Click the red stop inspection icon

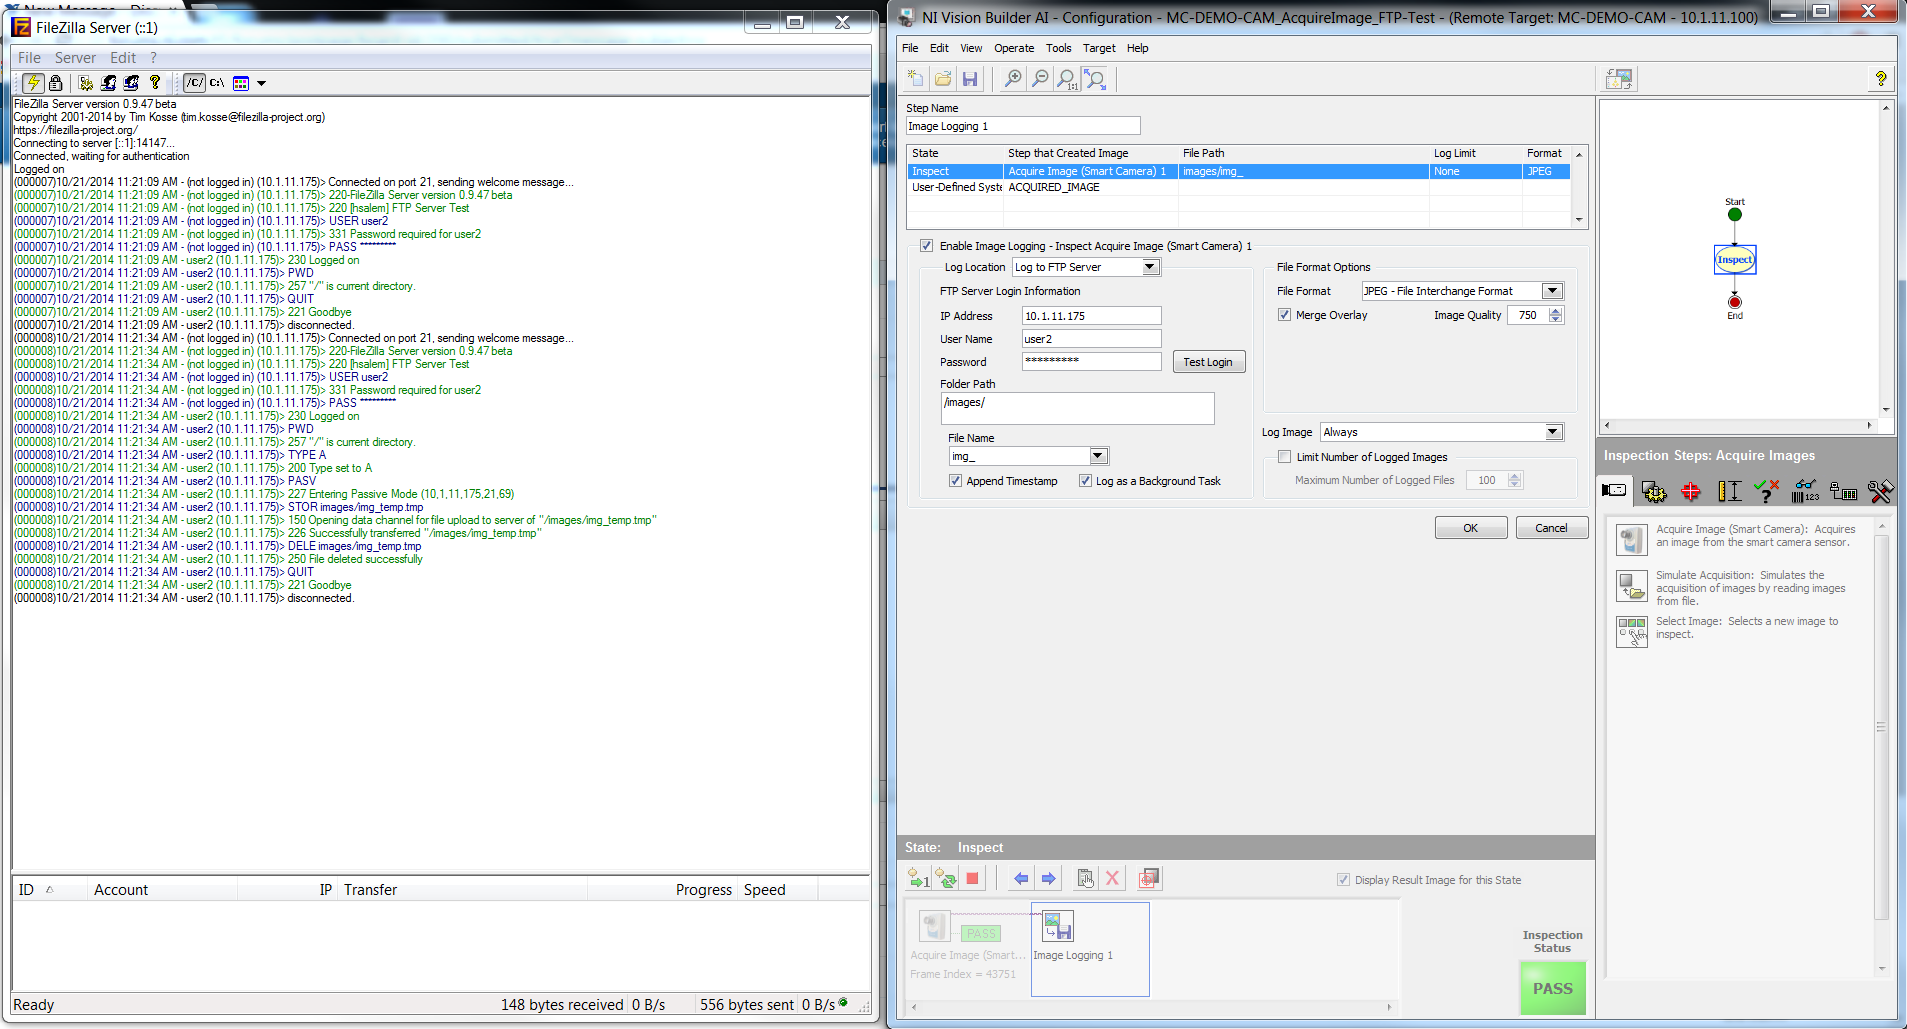click(972, 879)
